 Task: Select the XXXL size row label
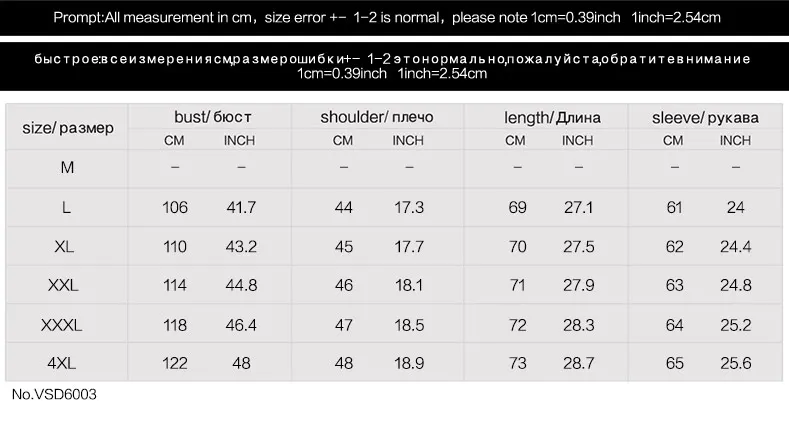pos(61,325)
